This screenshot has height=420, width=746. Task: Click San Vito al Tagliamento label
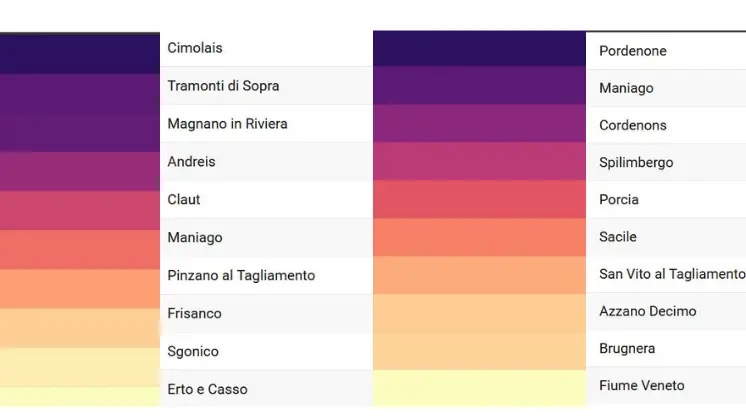(672, 274)
